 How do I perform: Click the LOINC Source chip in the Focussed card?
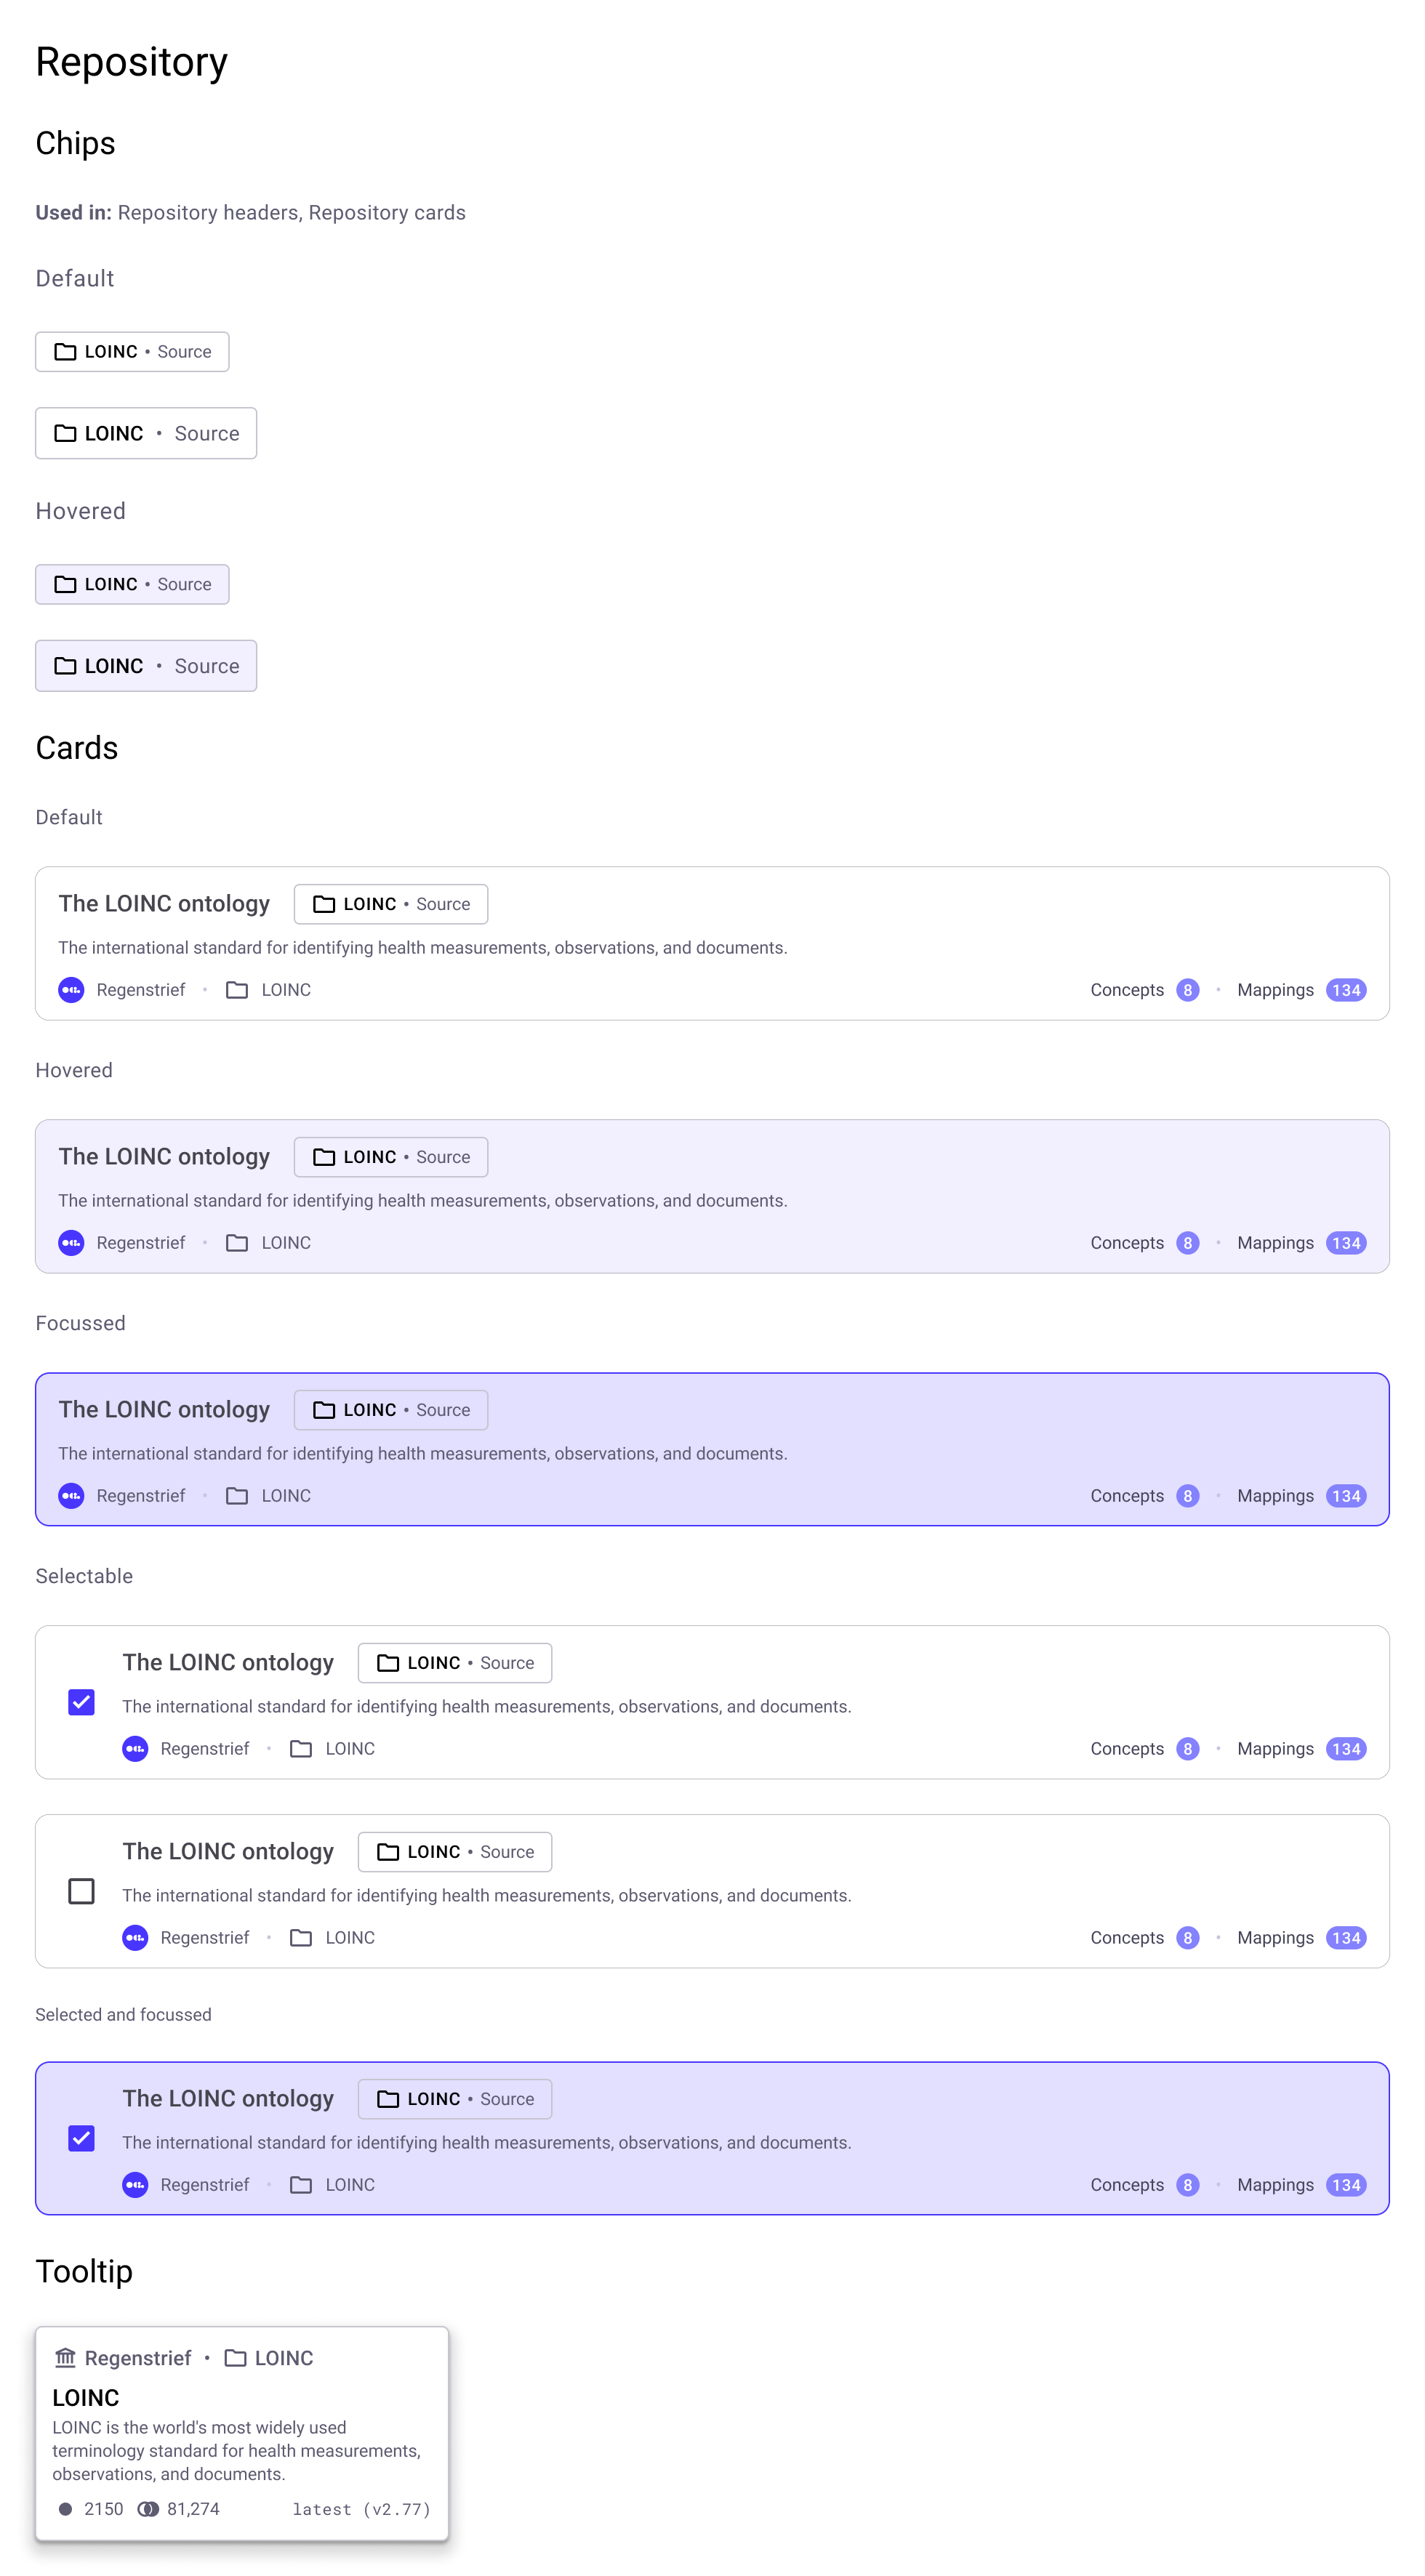(x=390, y=1409)
